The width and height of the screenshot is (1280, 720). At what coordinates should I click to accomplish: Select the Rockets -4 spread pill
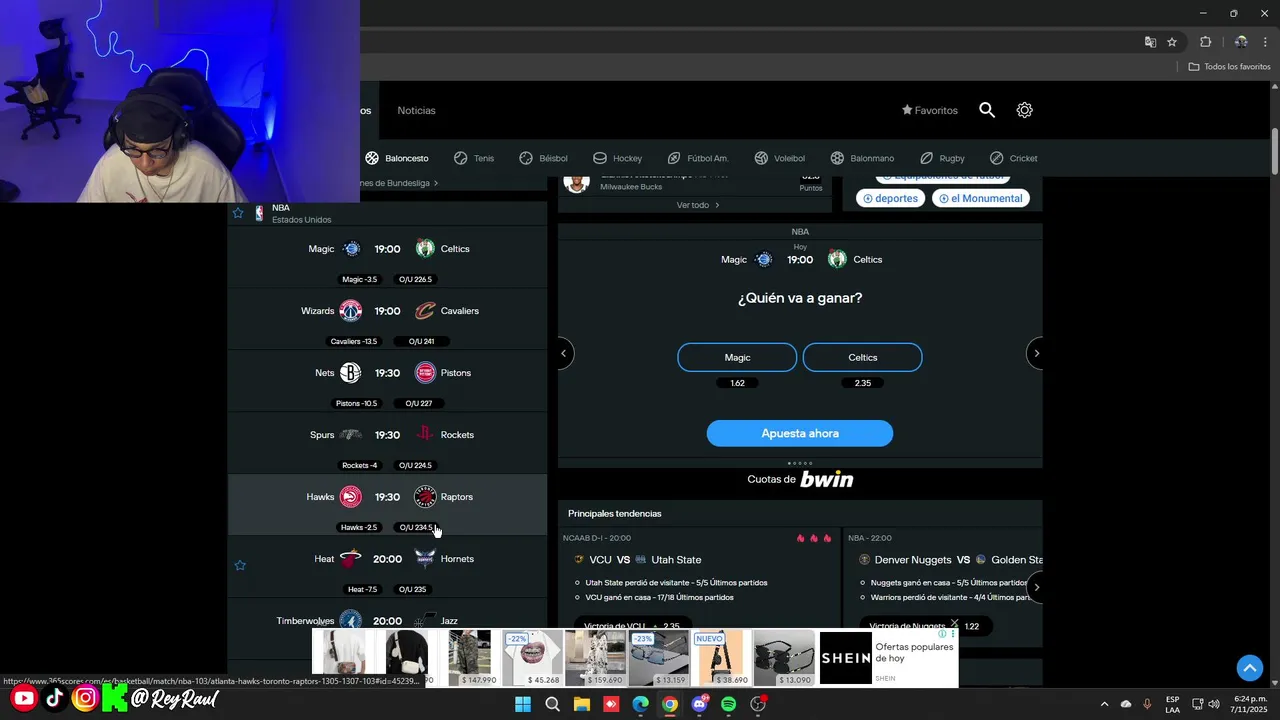(360, 465)
